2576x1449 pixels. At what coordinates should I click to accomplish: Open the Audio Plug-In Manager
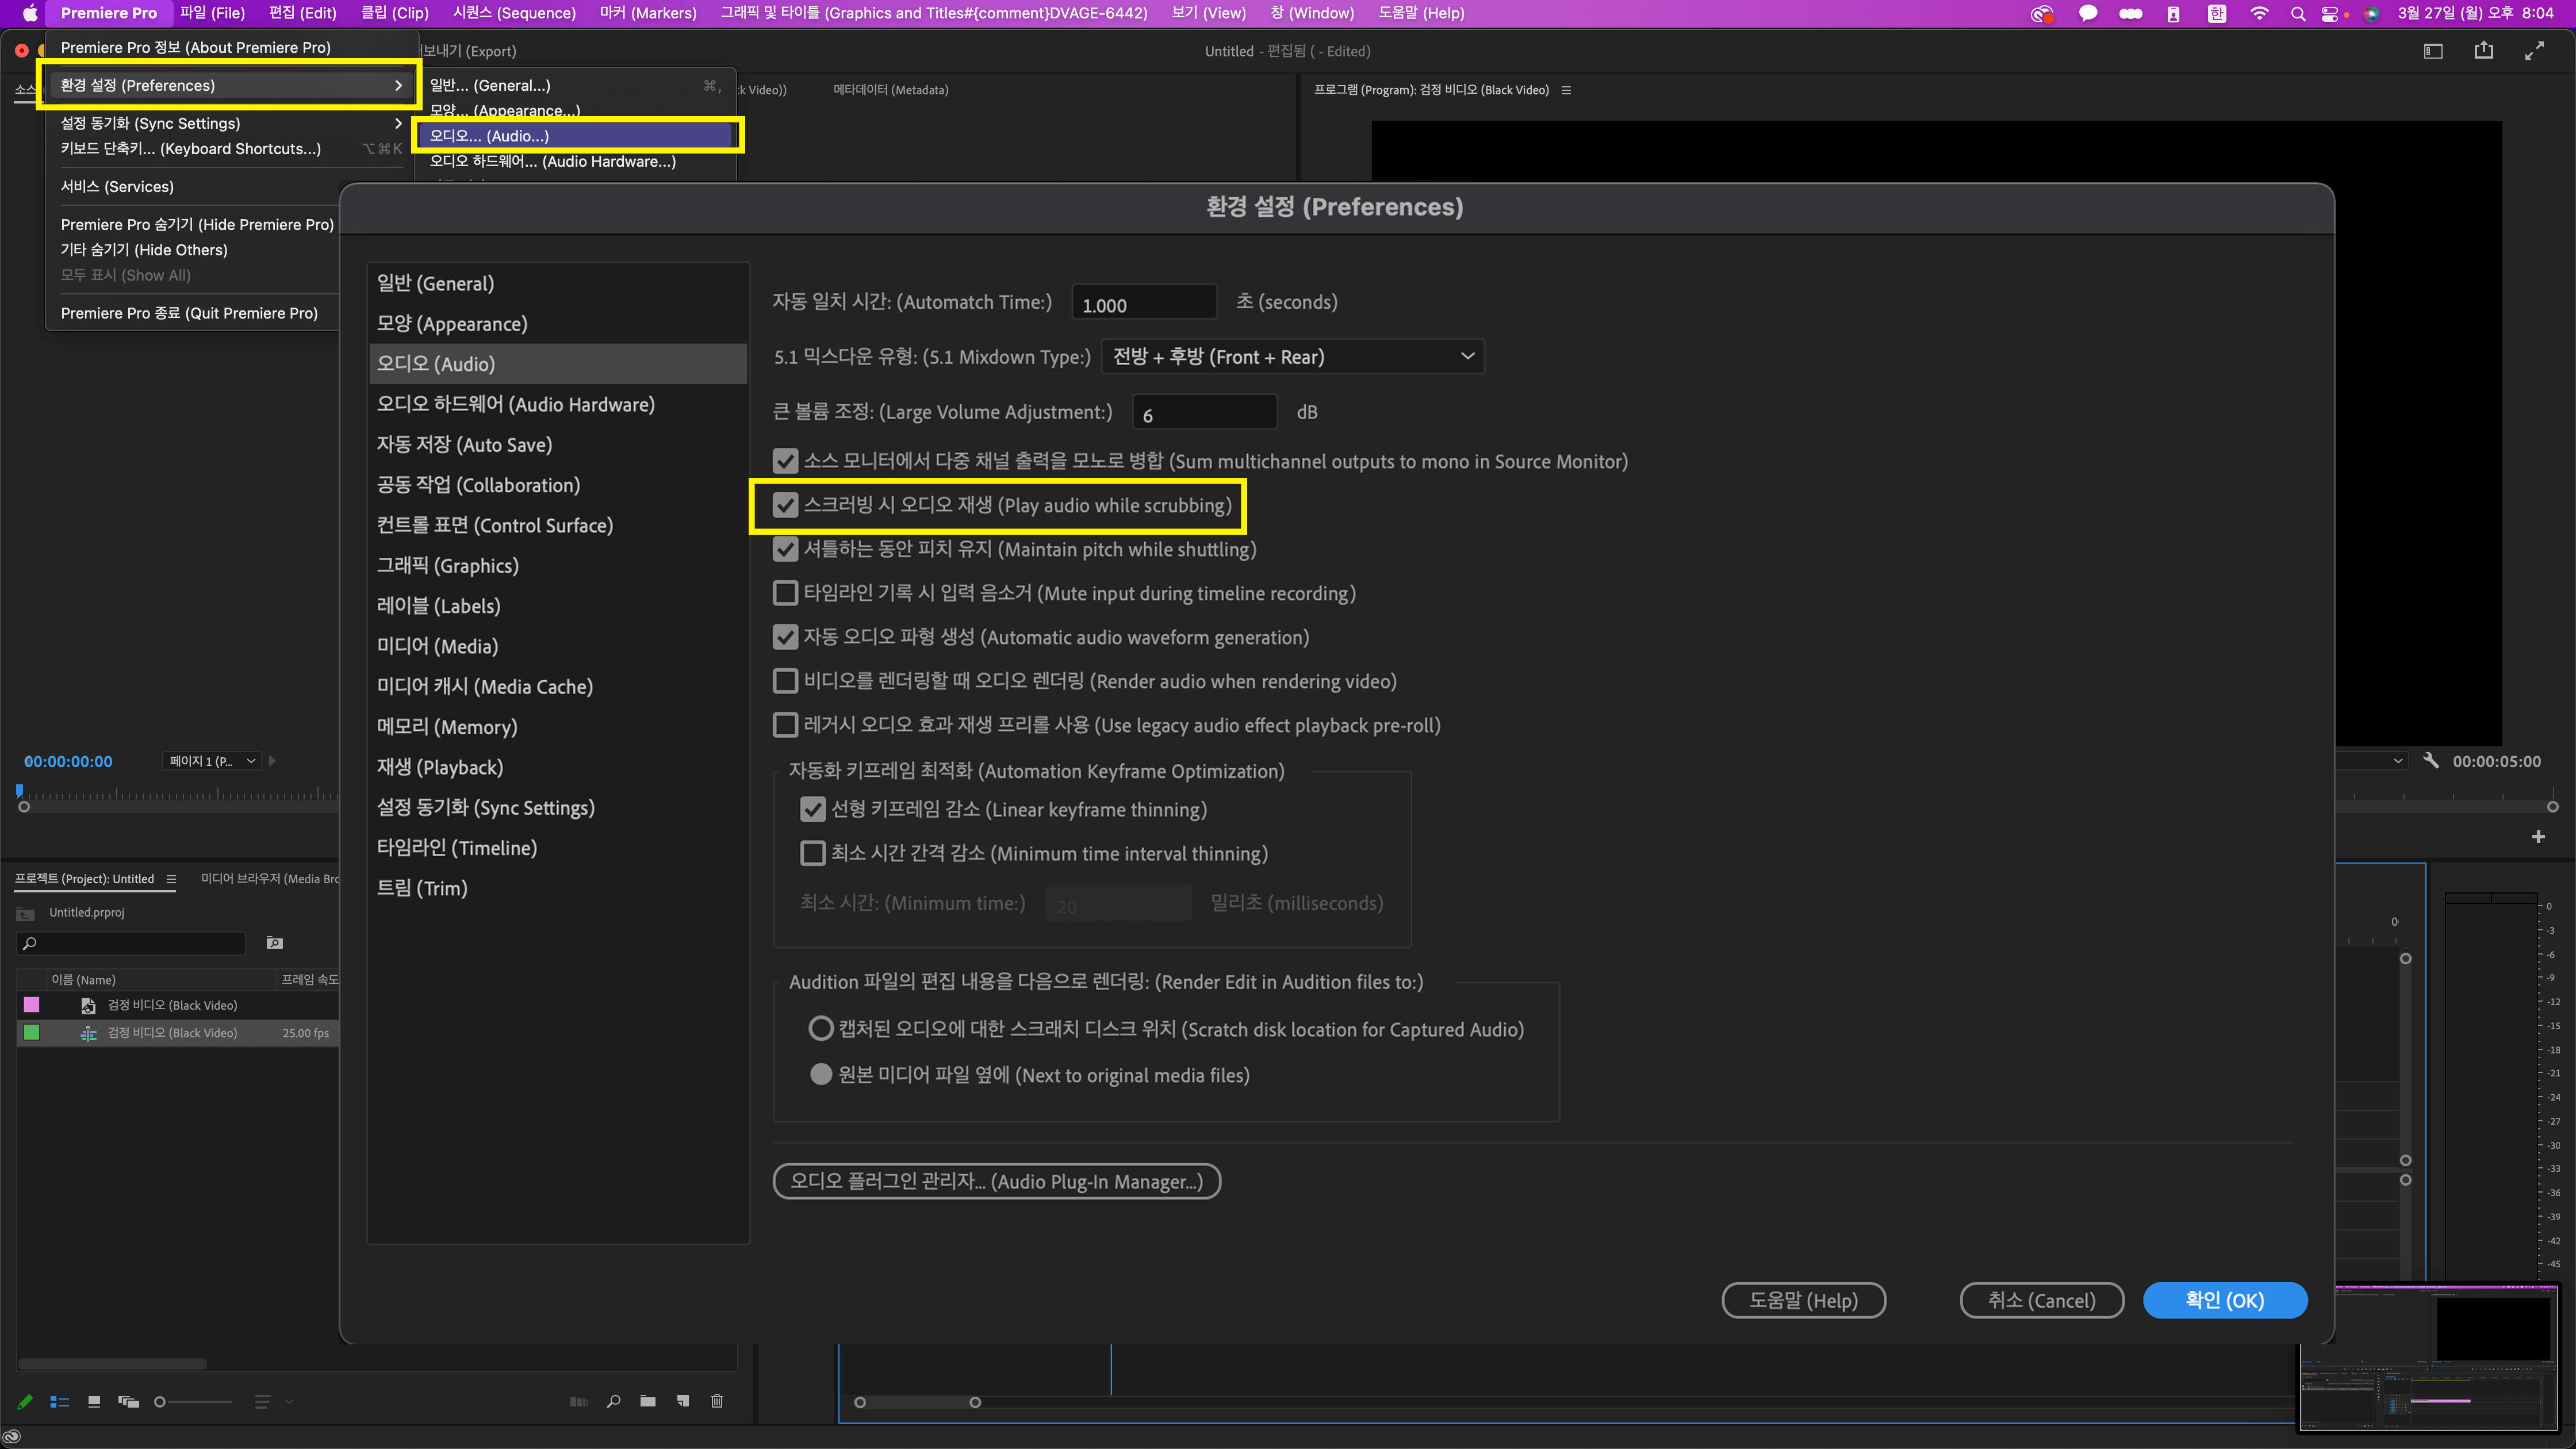[996, 1181]
